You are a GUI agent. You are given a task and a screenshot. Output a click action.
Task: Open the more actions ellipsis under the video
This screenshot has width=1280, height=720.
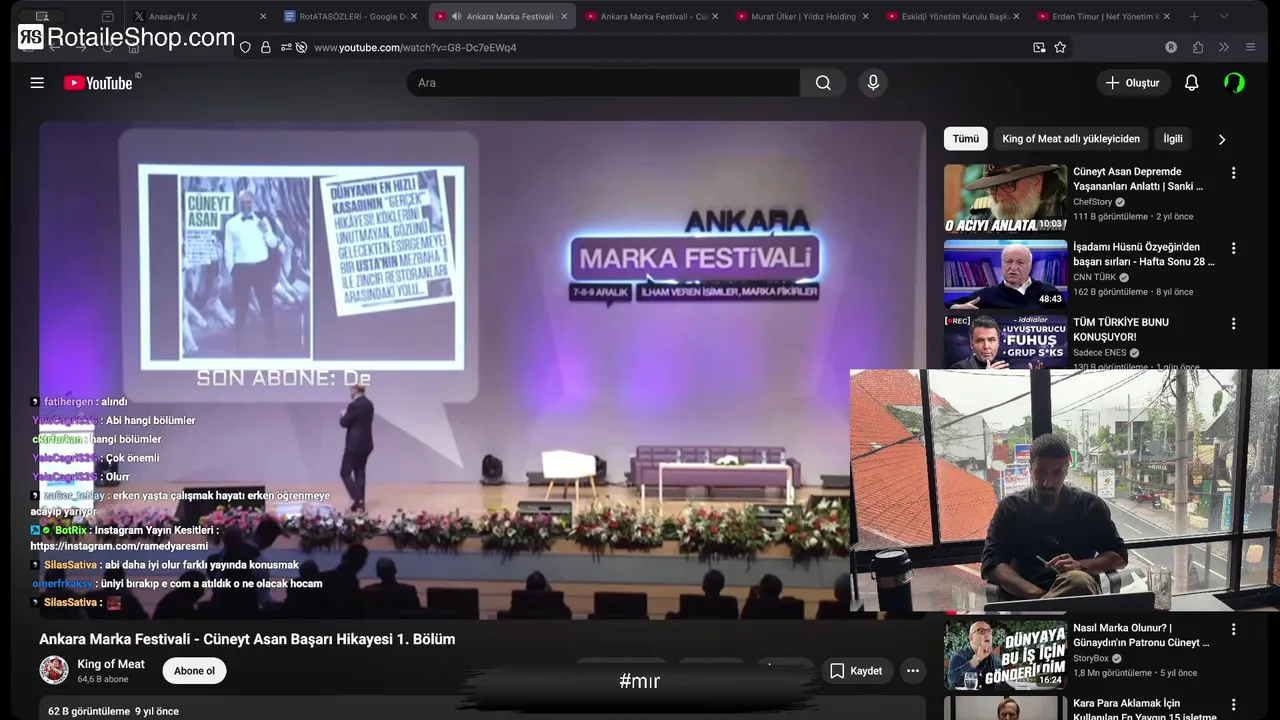pos(912,671)
